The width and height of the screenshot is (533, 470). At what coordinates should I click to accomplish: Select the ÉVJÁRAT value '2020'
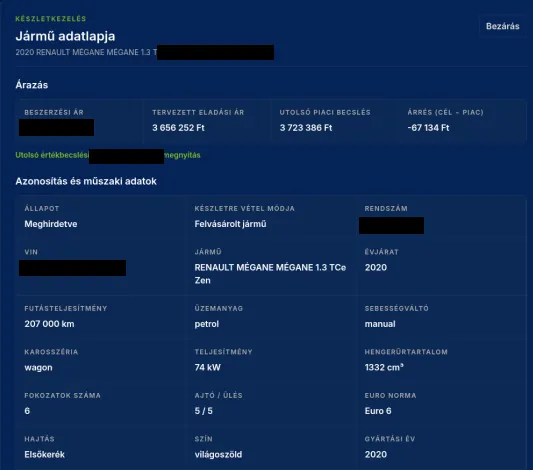point(376,267)
